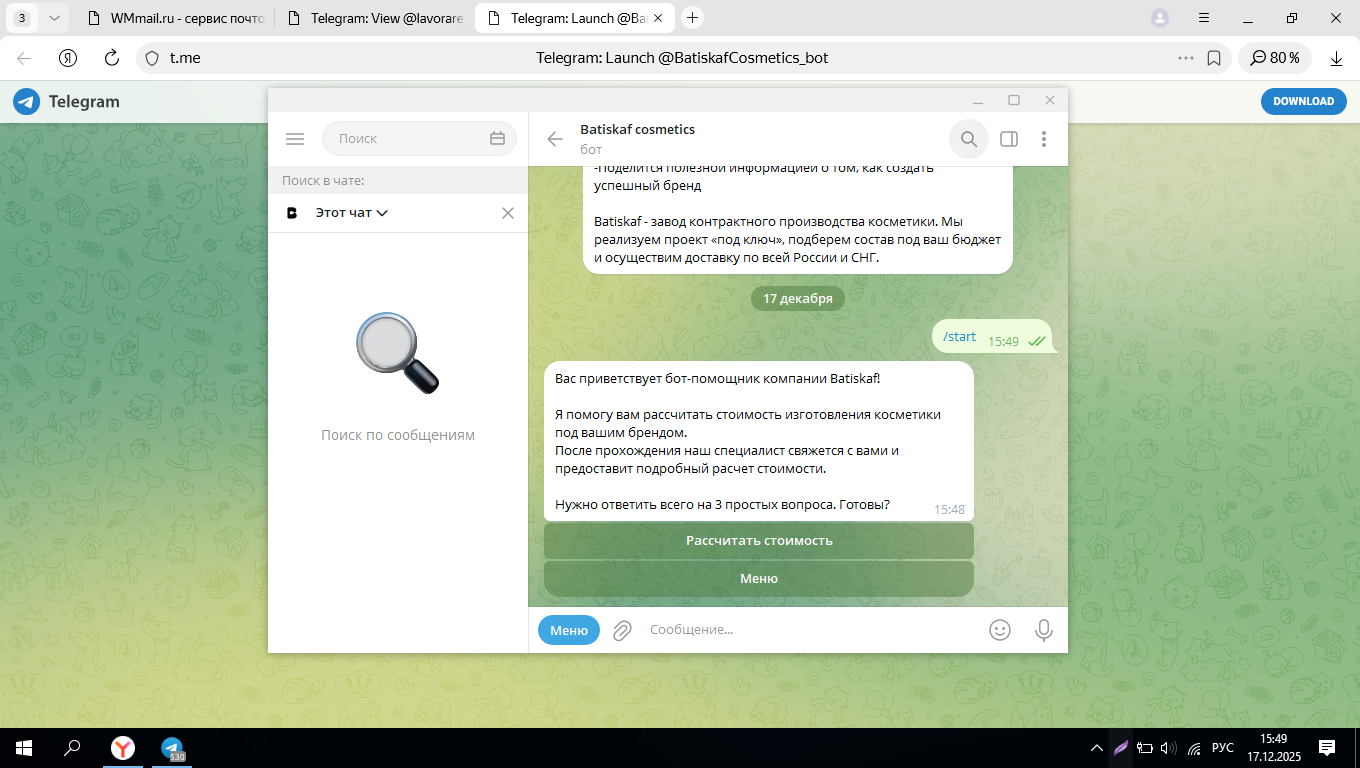The height and width of the screenshot is (768, 1360).
Task: Click the '17 декабря' date badge
Action: coord(798,299)
